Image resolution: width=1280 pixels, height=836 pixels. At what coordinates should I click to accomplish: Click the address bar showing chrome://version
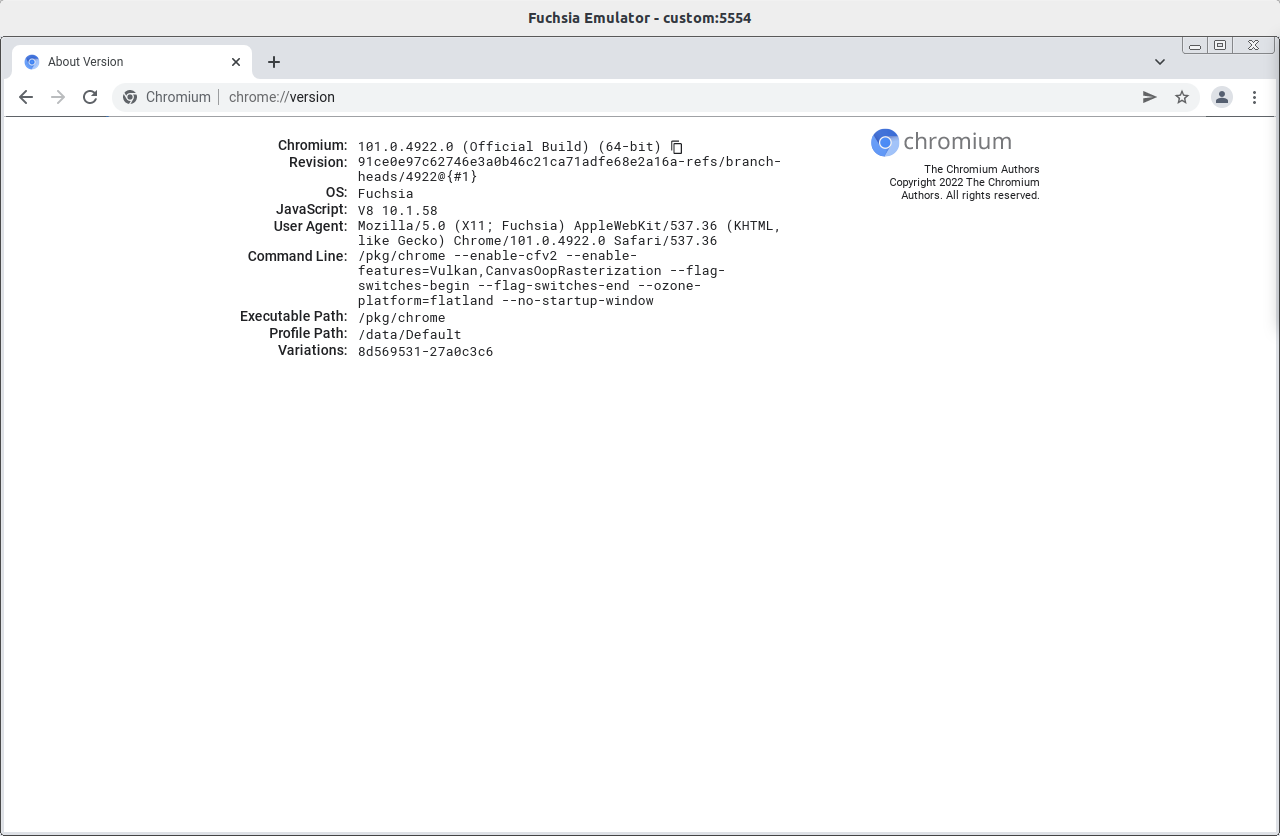(282, 97)
